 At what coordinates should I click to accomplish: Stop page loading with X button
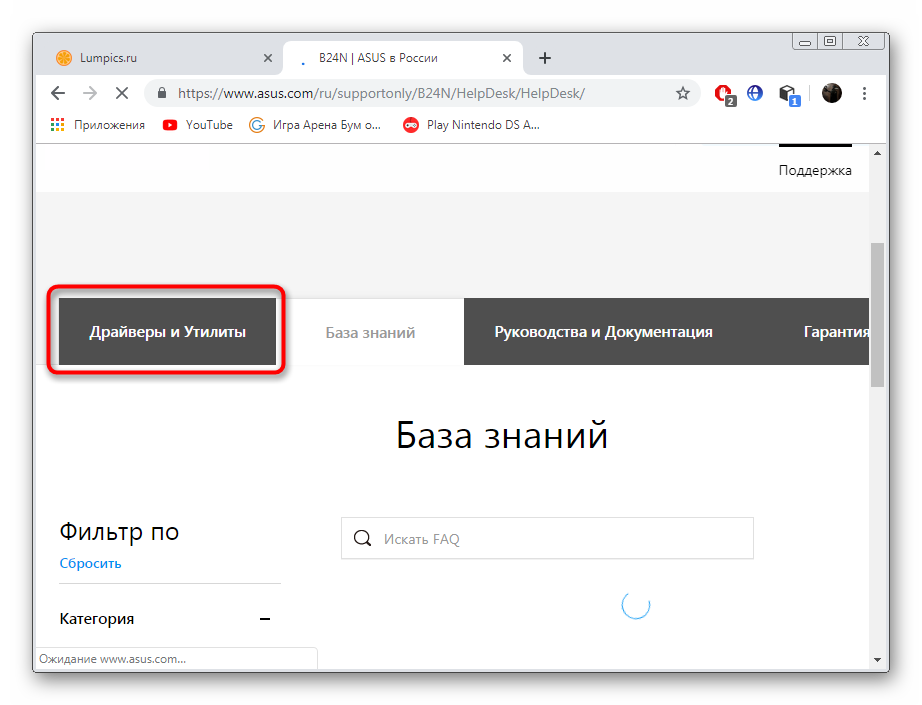[122, 93]
